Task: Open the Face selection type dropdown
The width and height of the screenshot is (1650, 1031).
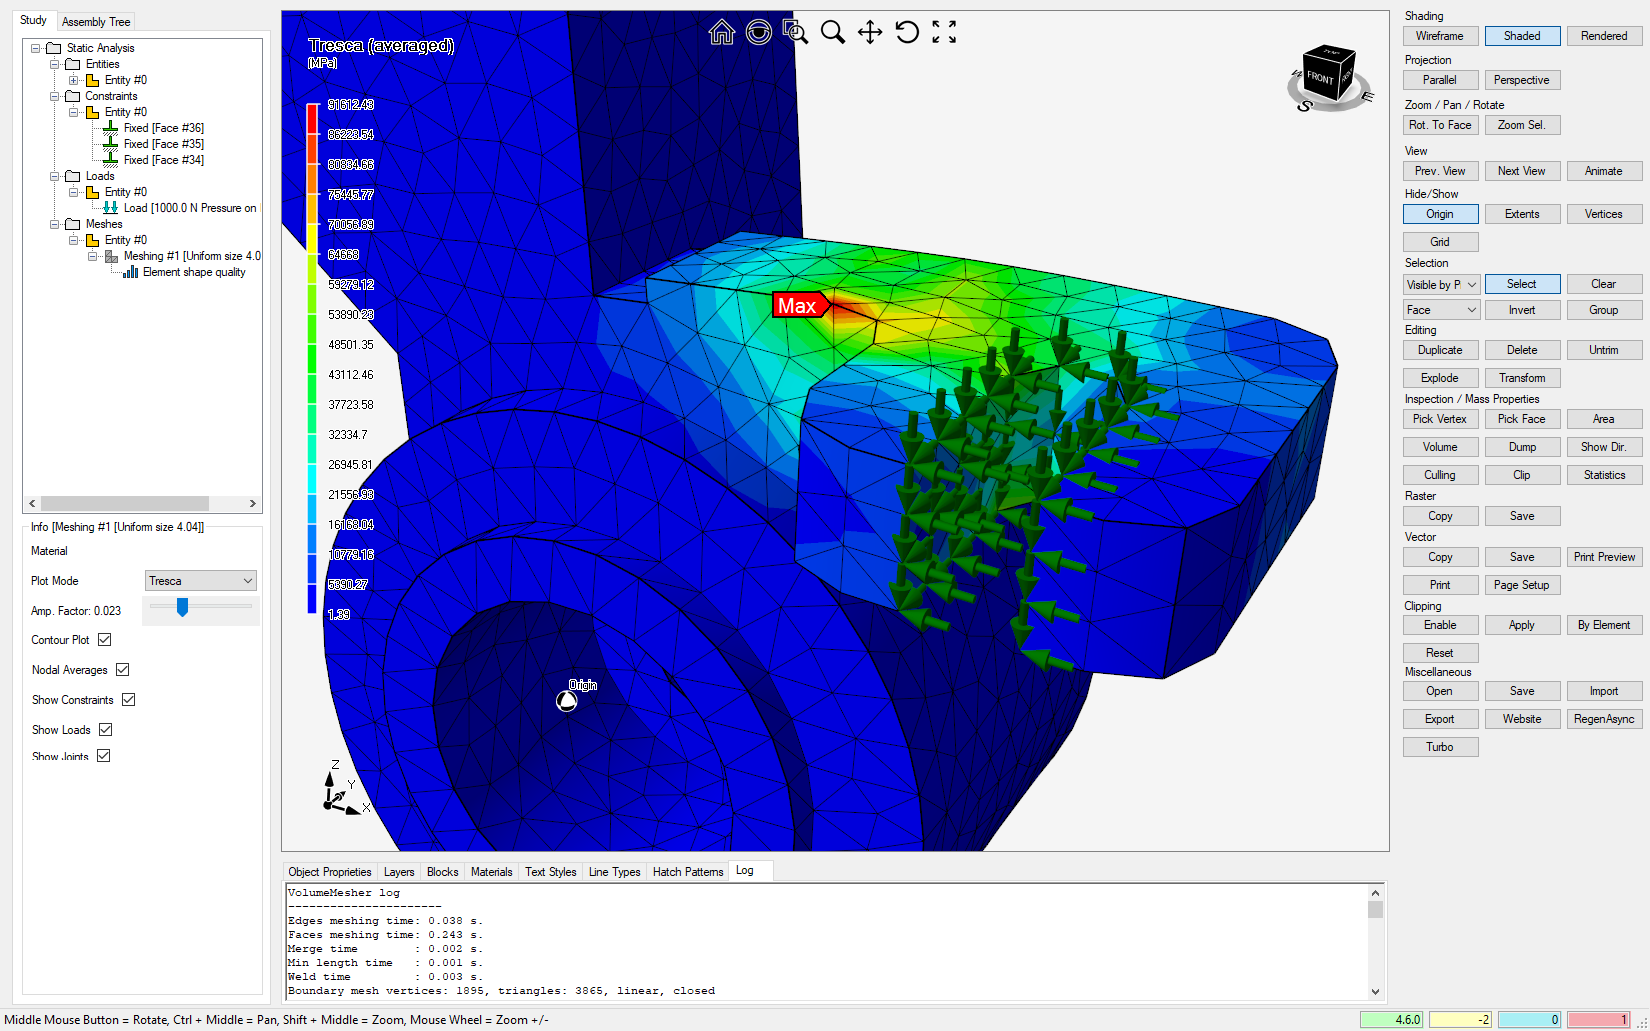Action: pos(1441,310)
